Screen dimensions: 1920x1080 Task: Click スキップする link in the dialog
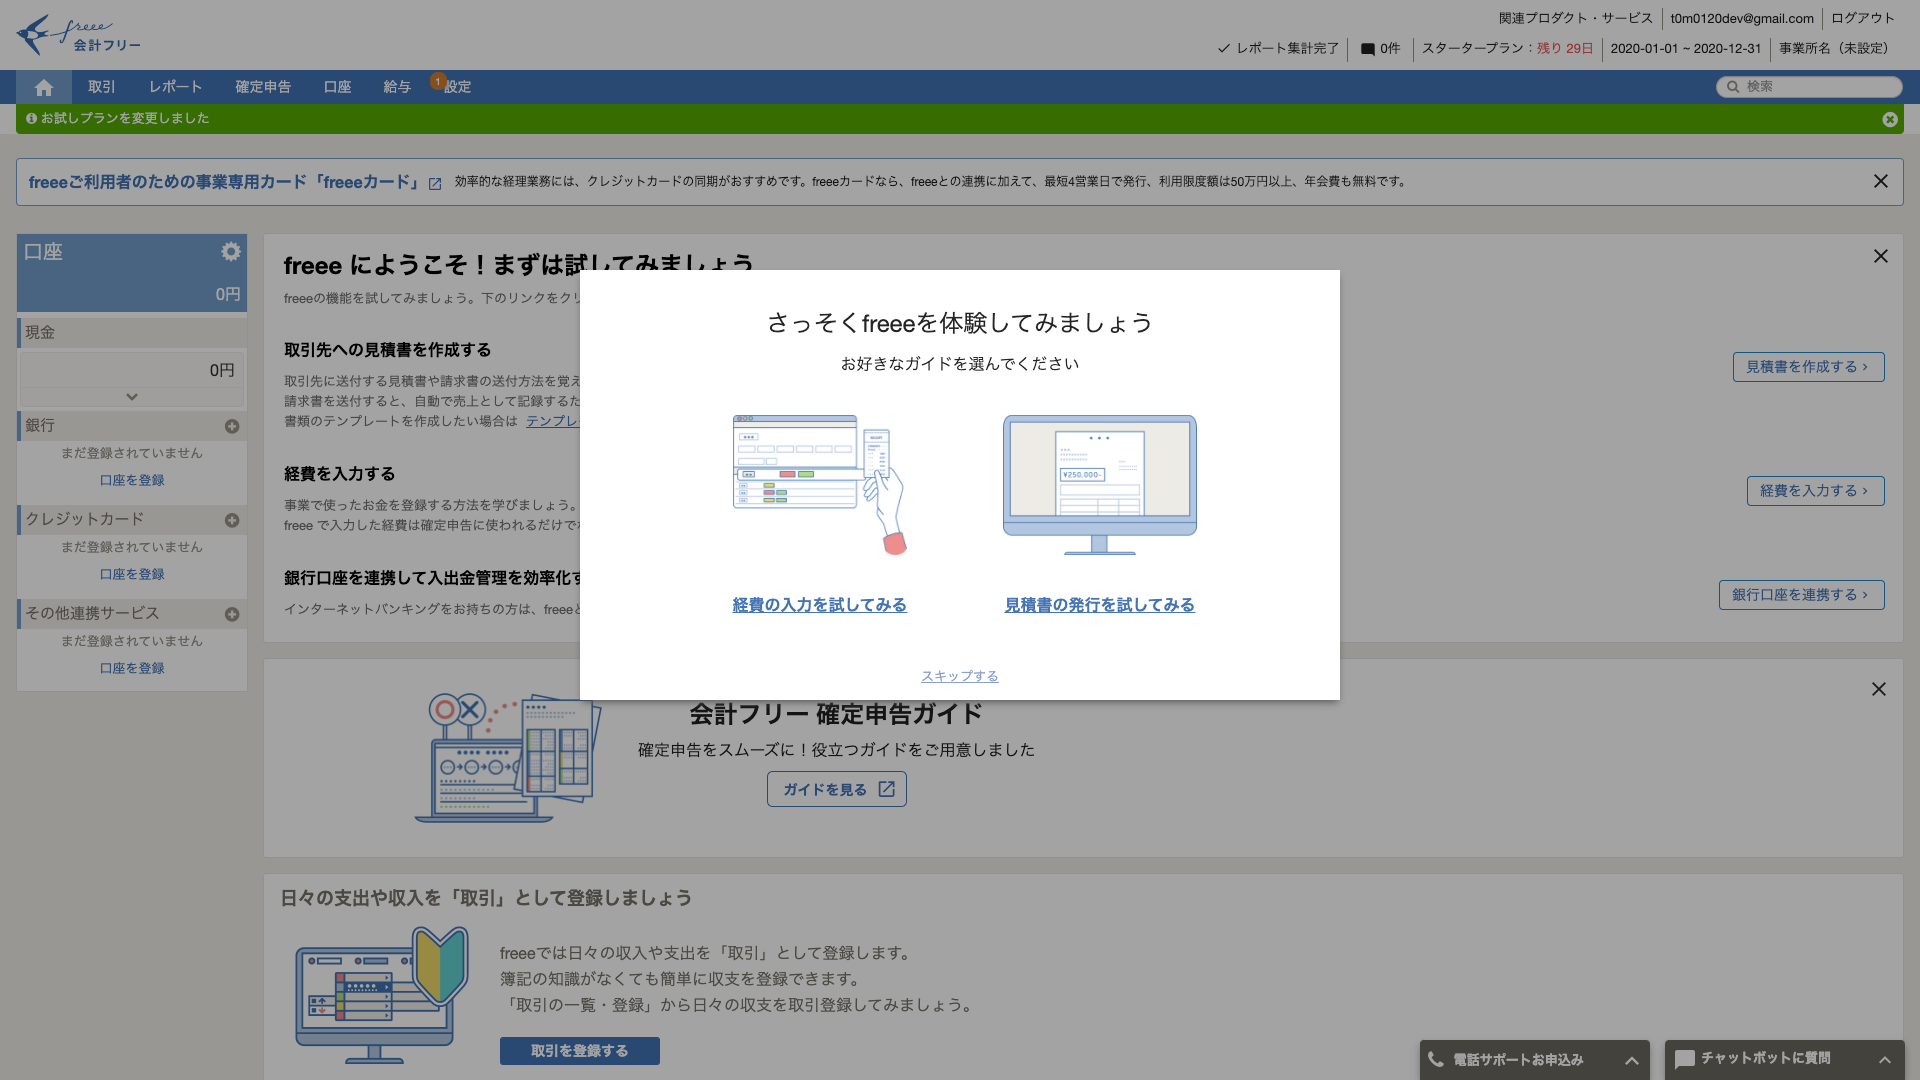(960, 676)
